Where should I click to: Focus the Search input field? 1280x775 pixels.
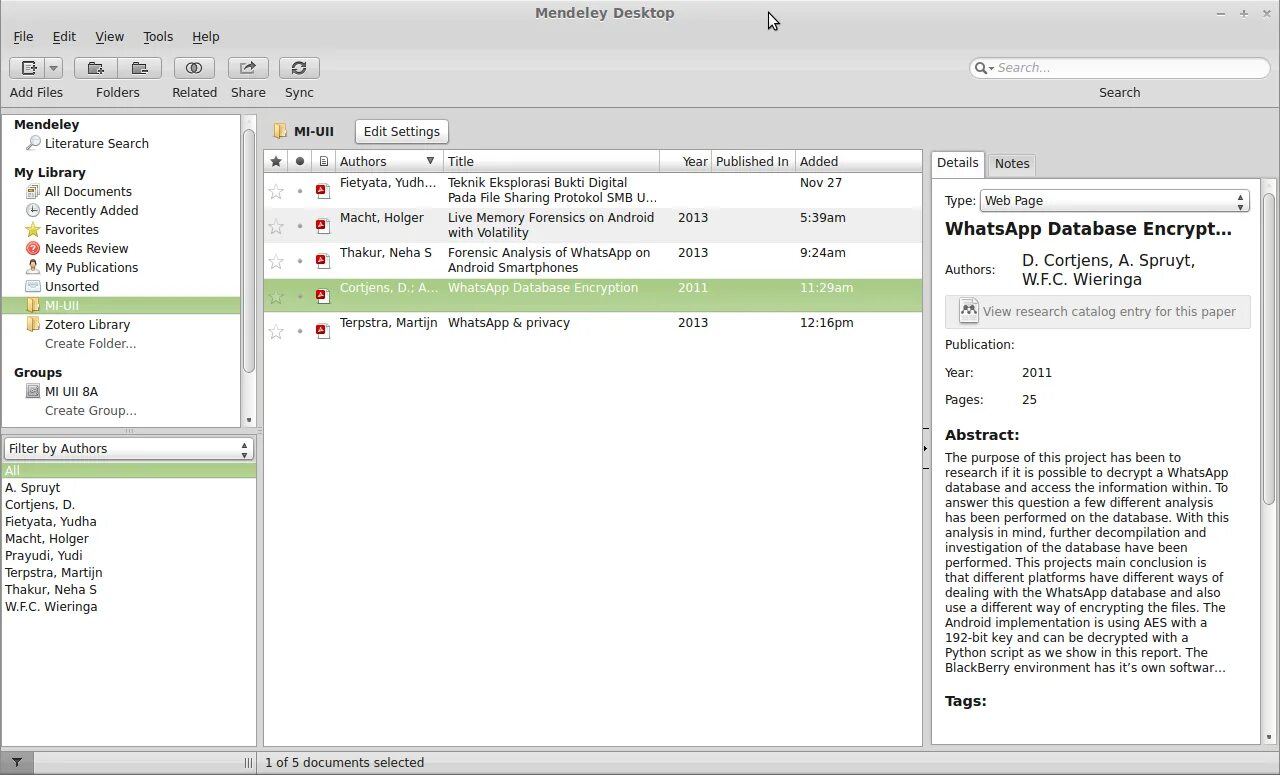[1130, 68]
